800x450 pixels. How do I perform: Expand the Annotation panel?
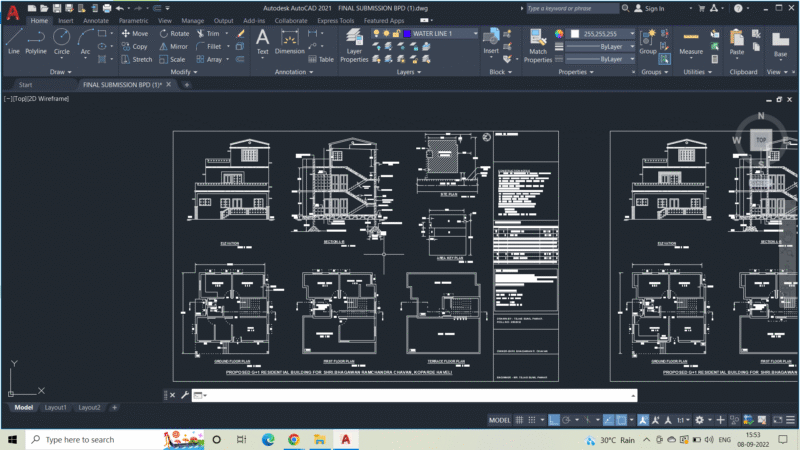pyautogui.click(x=294, y=72)
